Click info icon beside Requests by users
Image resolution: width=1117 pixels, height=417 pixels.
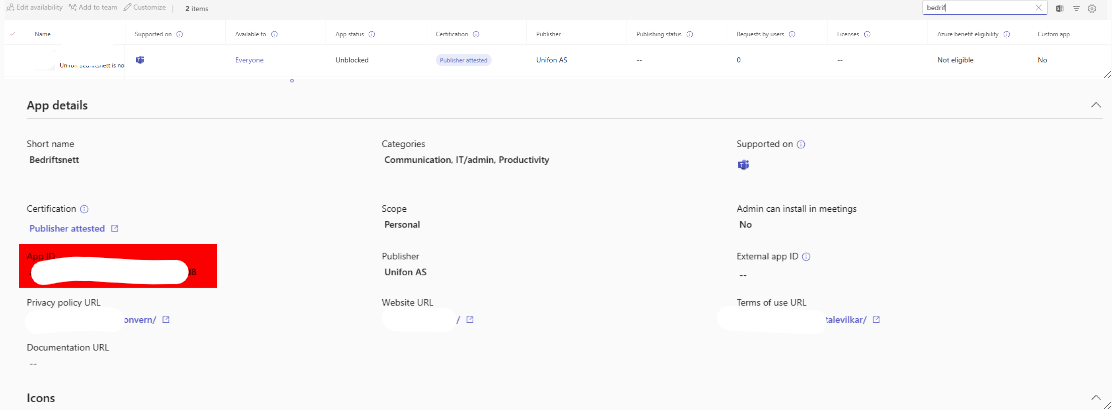789,34
